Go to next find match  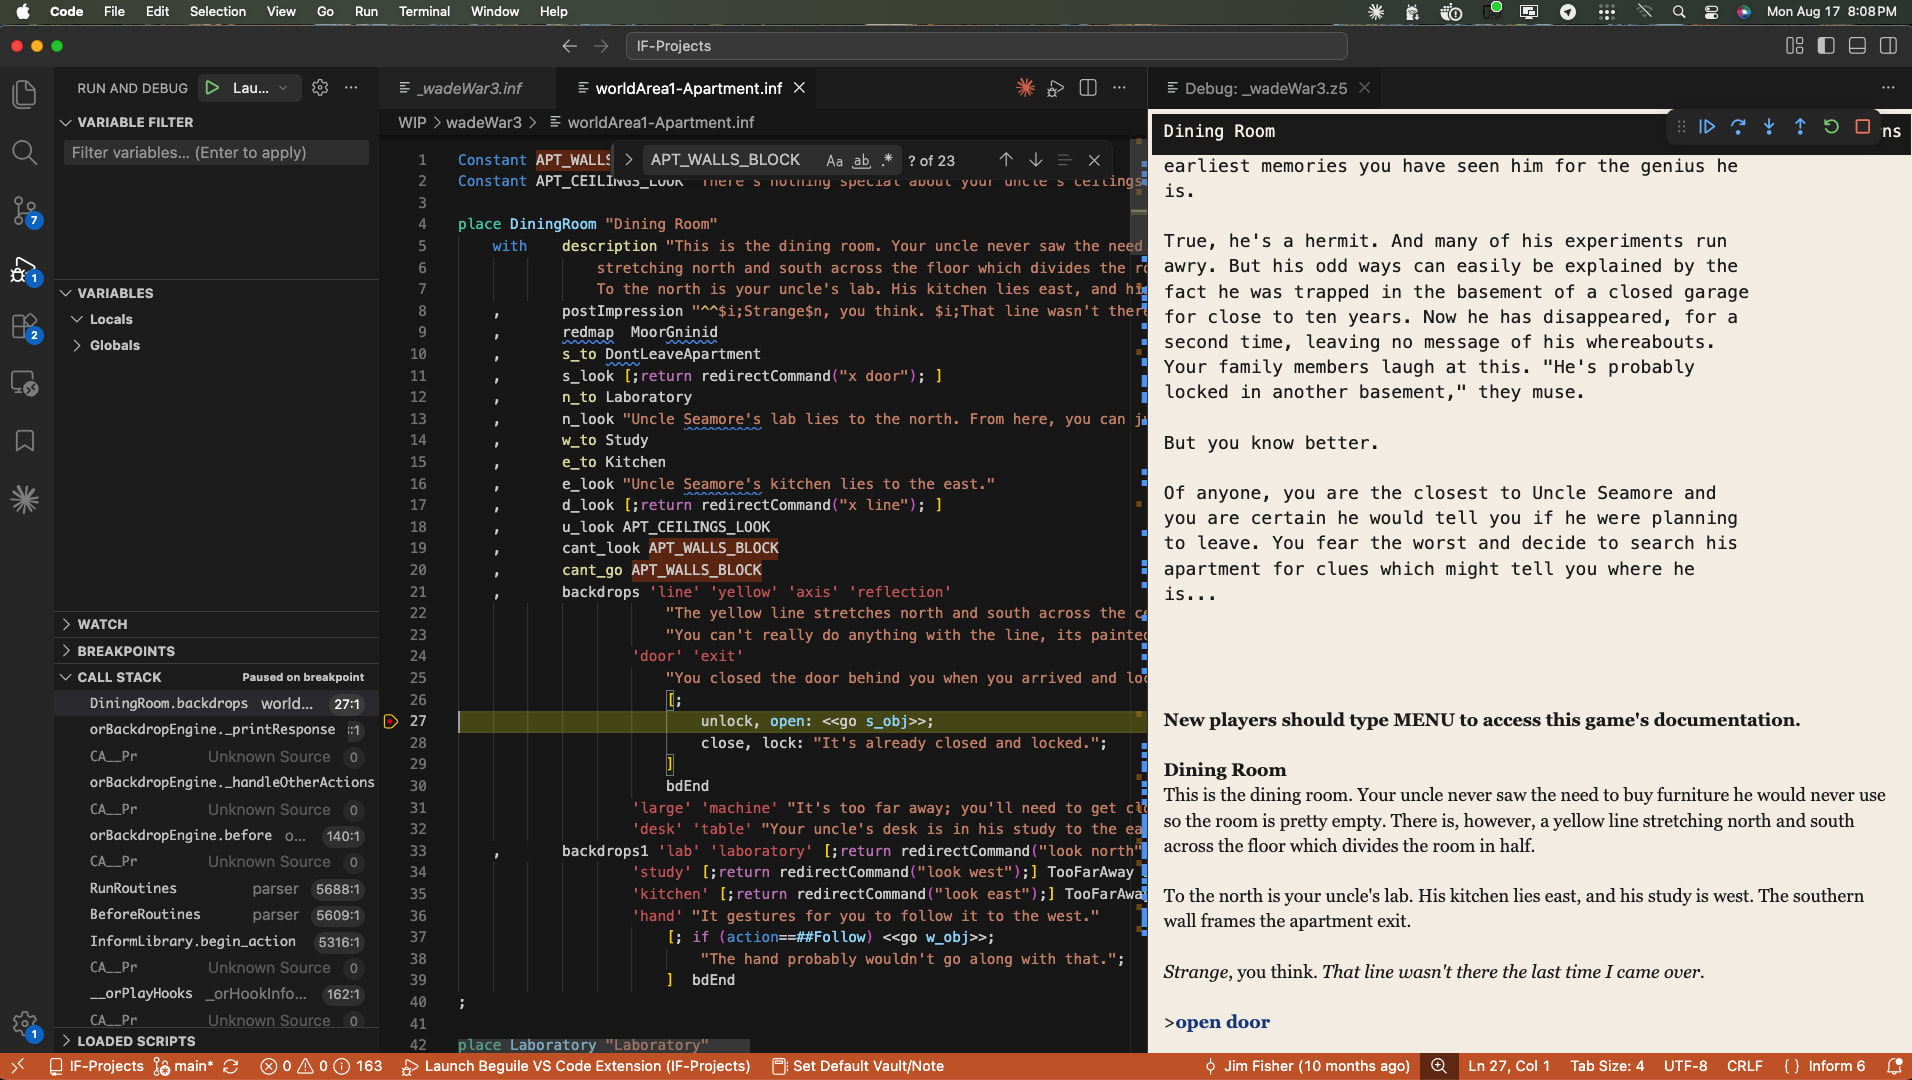(x=1036, y=160)
